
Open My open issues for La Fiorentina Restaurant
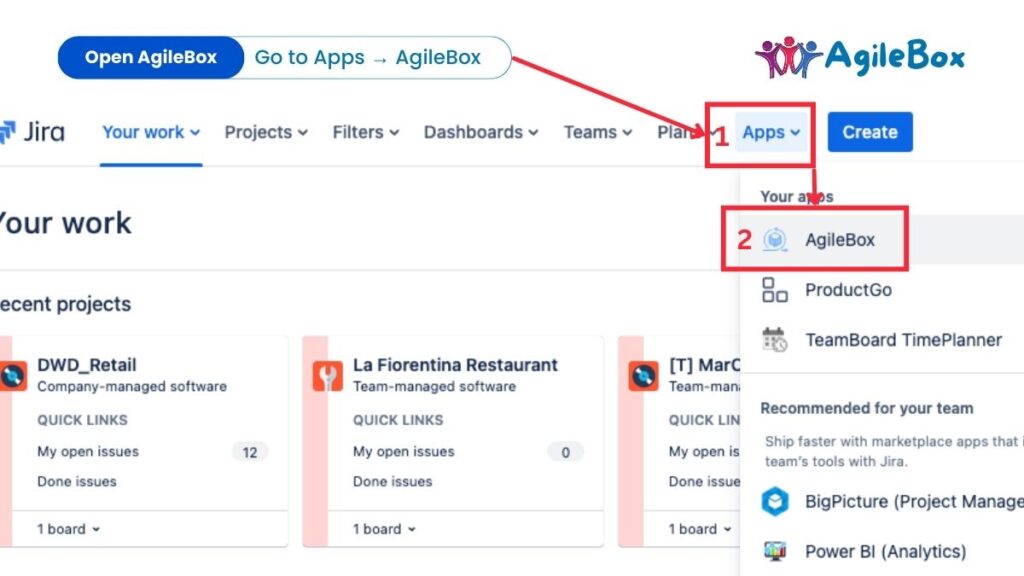point(403,452)
